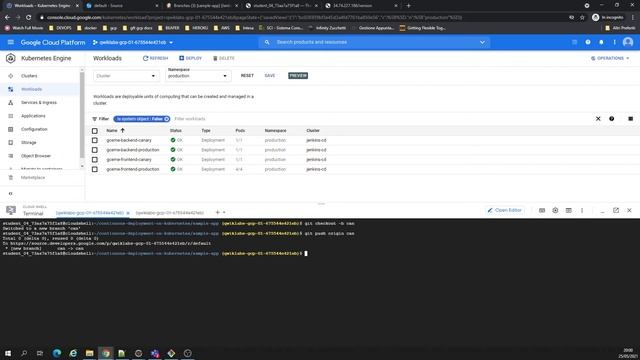Image resolution: width=640 pixels, height=360 pixels.
Task: Open the project selector dropdown in header
Action: [x=133, y=42]
